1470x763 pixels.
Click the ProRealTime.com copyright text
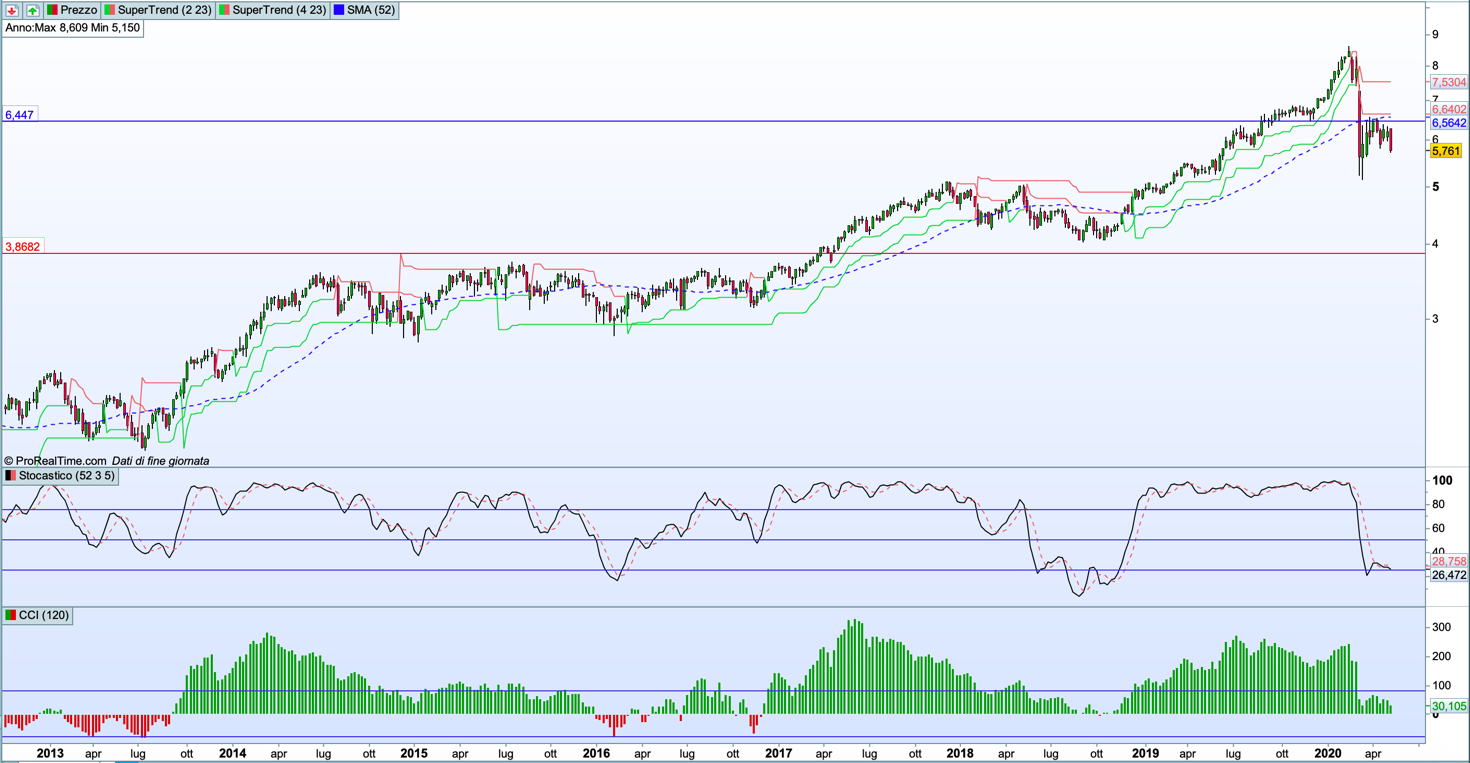tap(55, 461)
